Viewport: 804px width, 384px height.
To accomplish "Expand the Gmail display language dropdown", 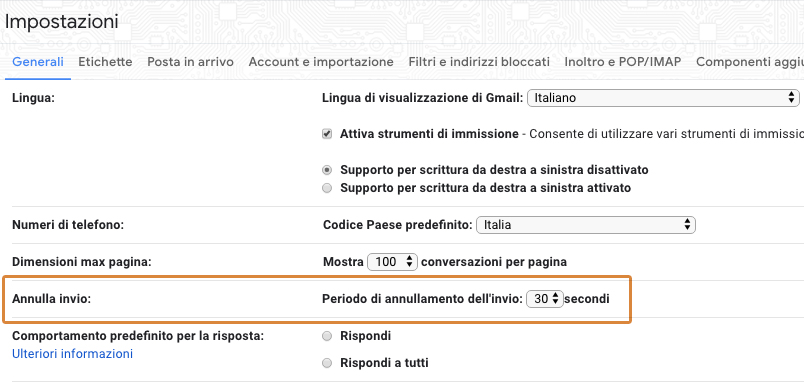I will point(664,97).
